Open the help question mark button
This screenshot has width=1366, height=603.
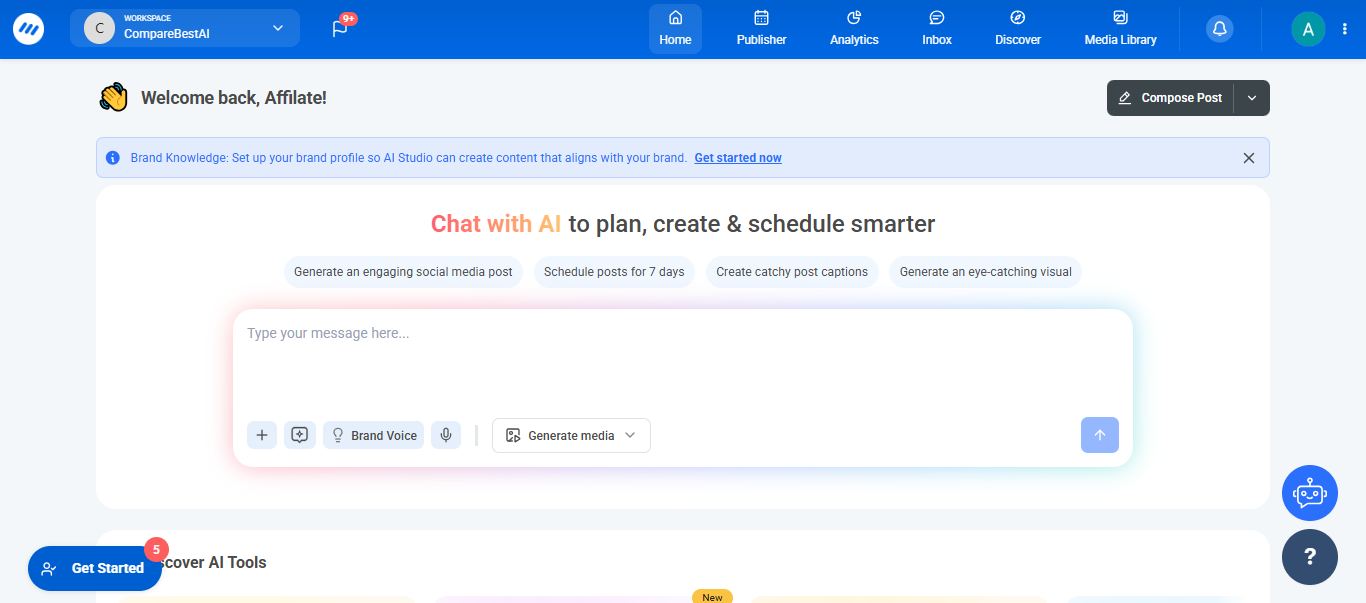tap(1310, 557)
